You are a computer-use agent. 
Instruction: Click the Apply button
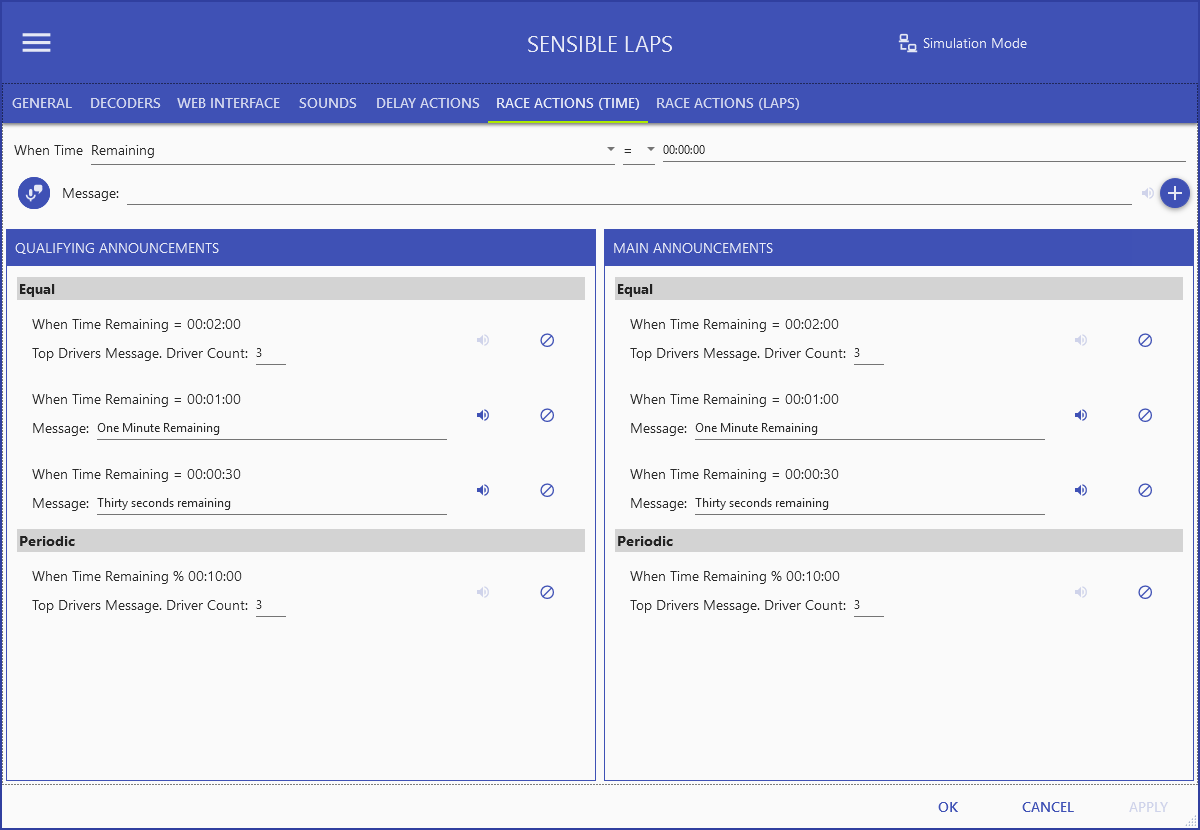[1148, 807]
